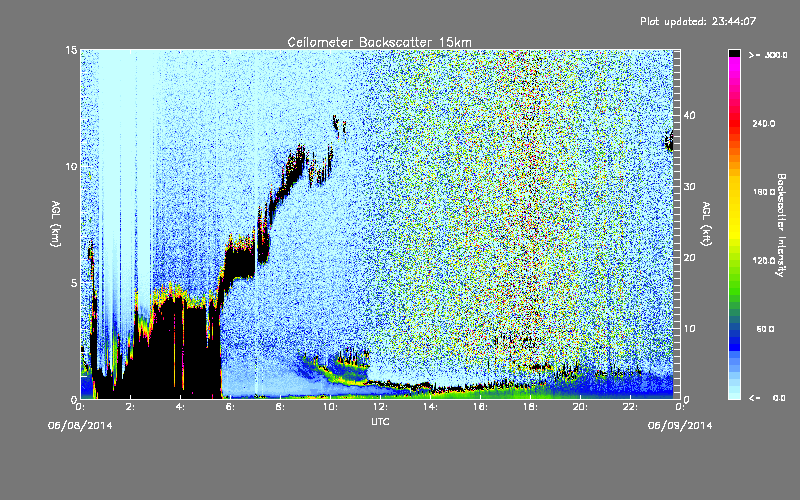Select the "10" tick on the km axis

coord(71,166)
